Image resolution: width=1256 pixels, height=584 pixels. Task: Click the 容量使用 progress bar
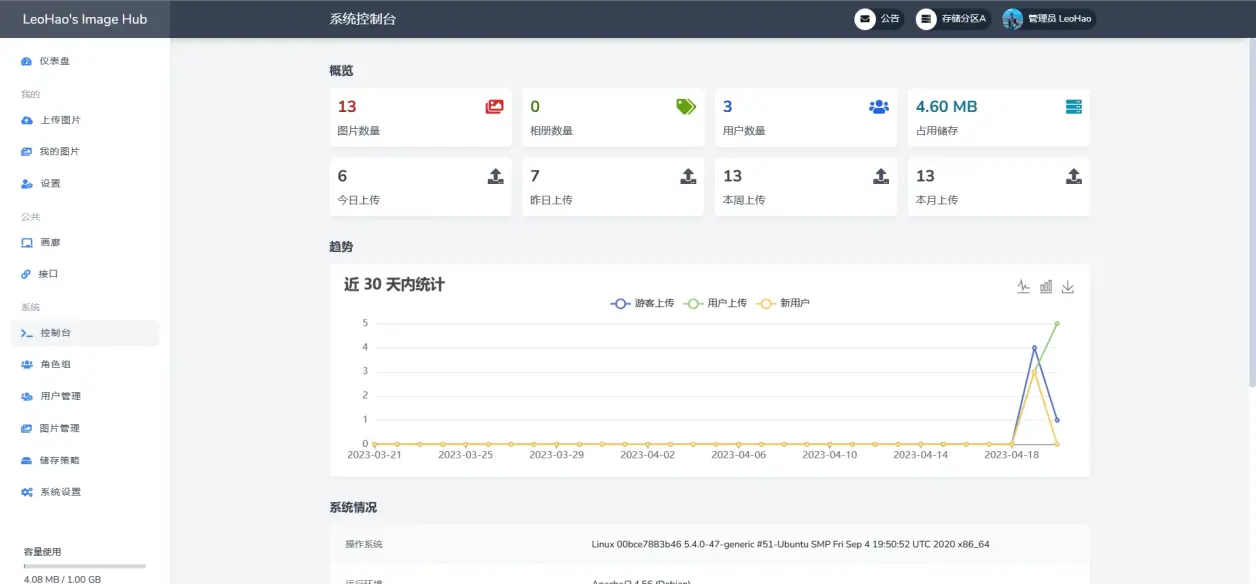[x=85, y=566]
